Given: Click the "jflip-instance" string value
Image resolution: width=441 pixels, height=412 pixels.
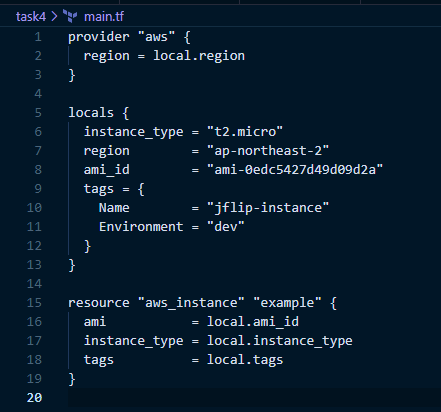Looking at the screenshot, I should coord(268,208).
